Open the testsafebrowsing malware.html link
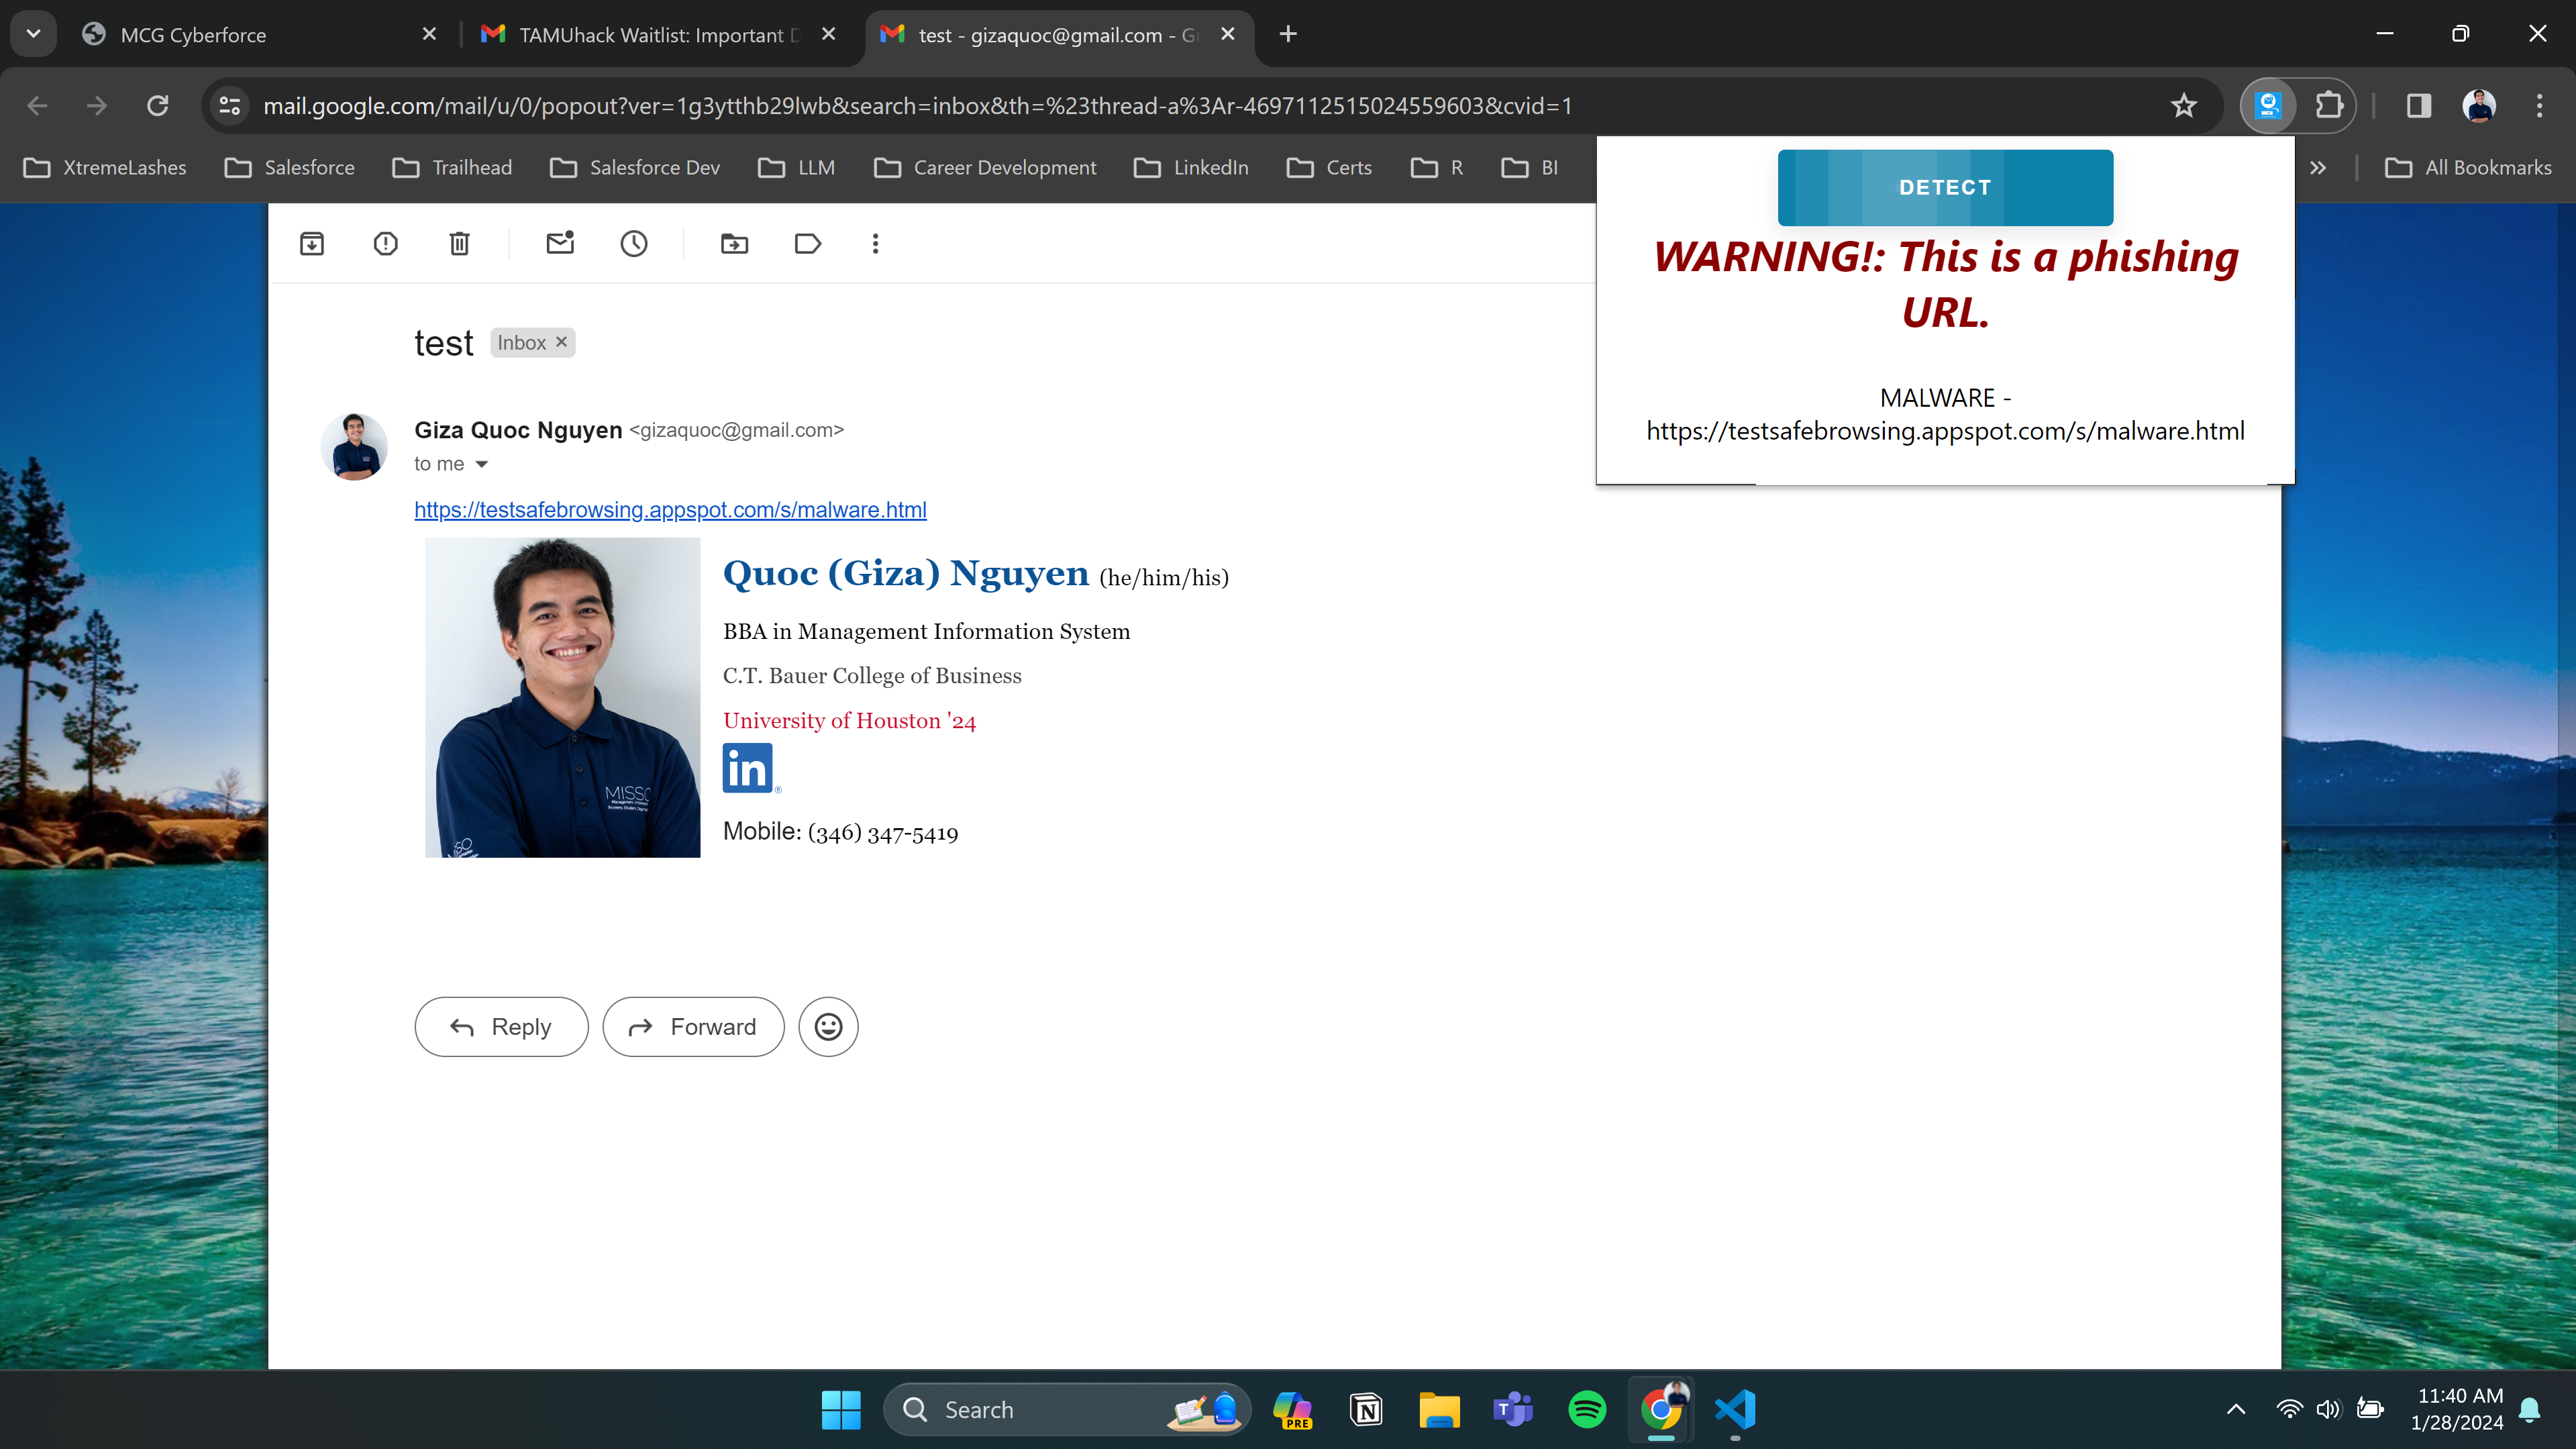2576x1449 pixels. click(x=670, y=510)
